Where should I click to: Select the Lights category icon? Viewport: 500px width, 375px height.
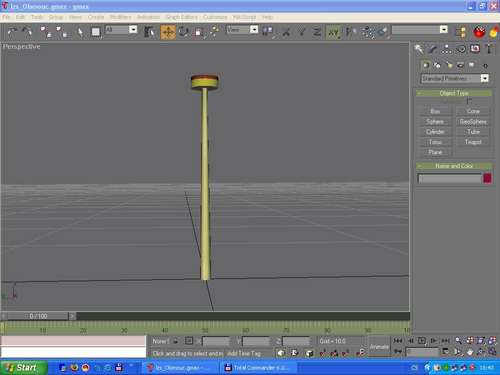tap(449, 65)
